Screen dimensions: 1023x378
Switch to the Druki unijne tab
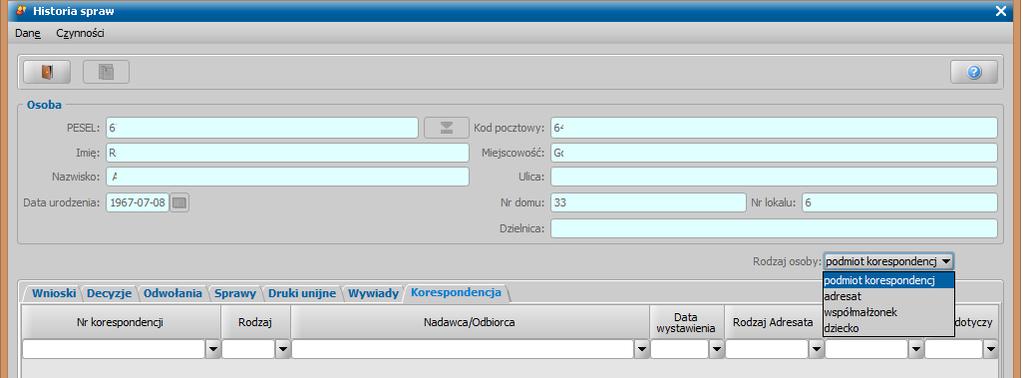[302, 294]
